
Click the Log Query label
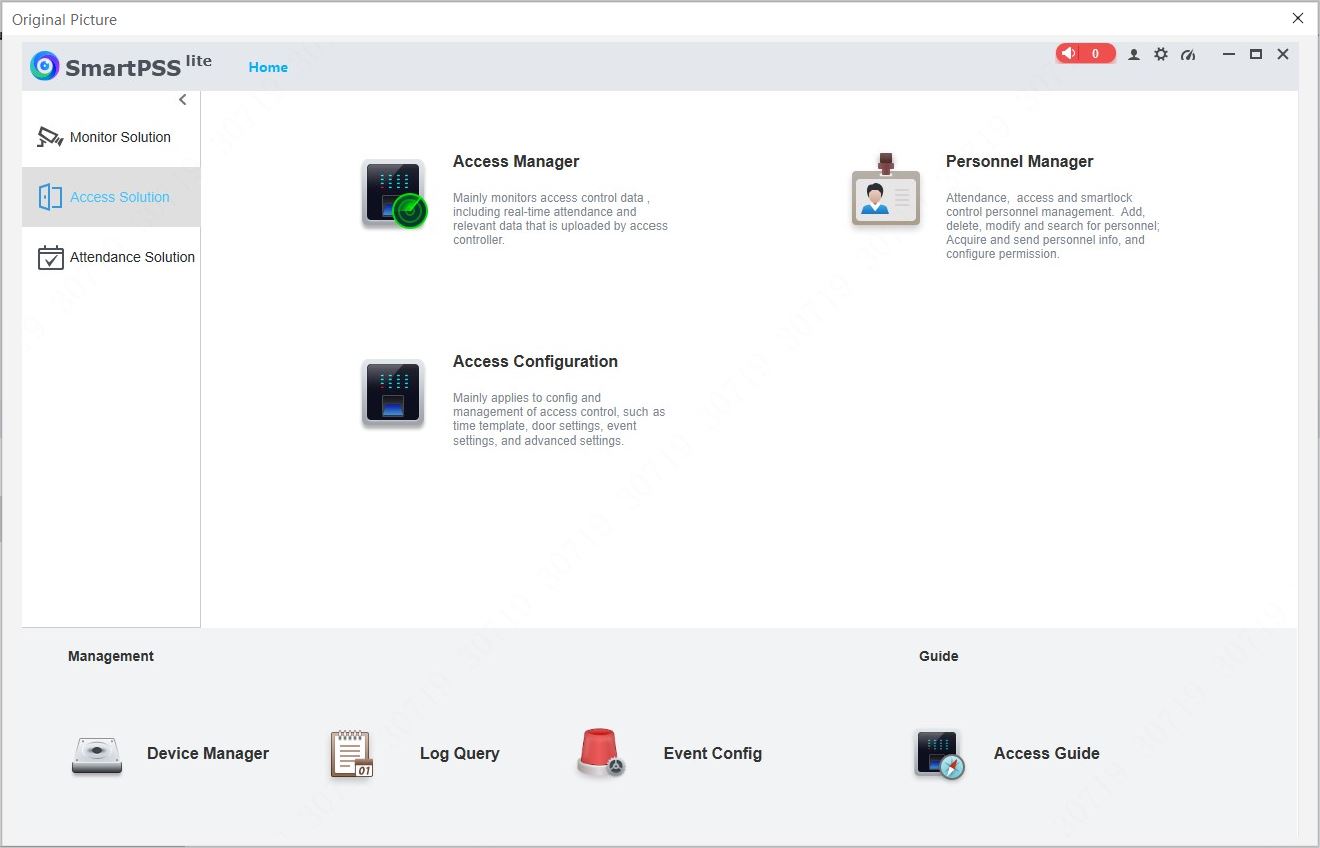459,753
